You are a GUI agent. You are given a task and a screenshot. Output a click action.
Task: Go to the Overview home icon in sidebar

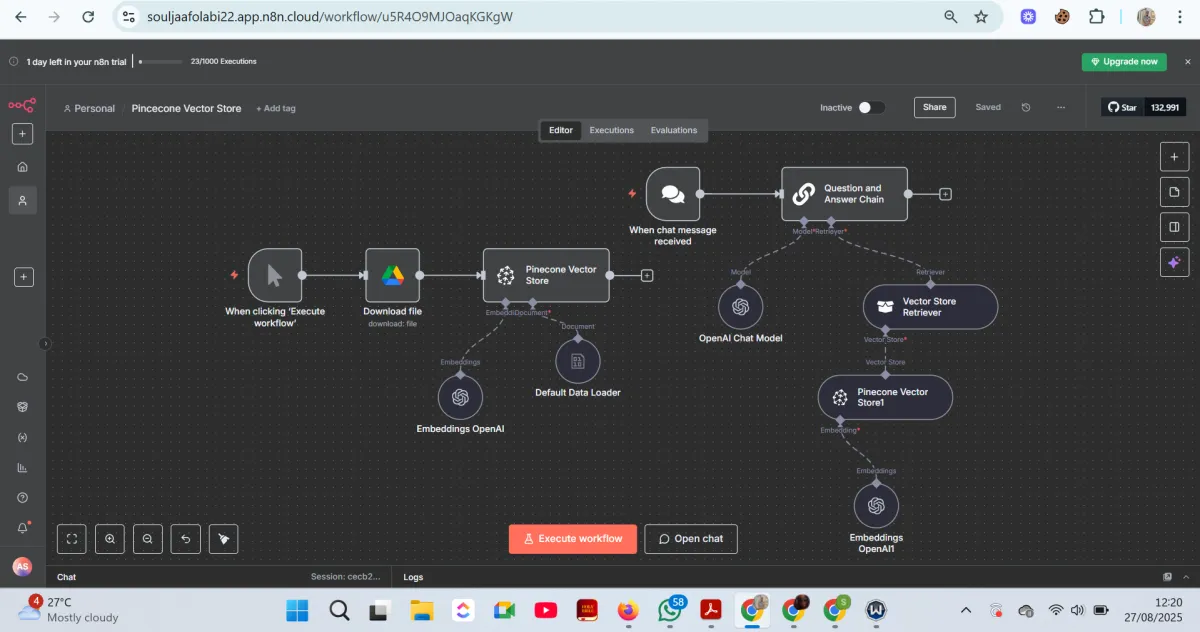(x=23, y=167)
